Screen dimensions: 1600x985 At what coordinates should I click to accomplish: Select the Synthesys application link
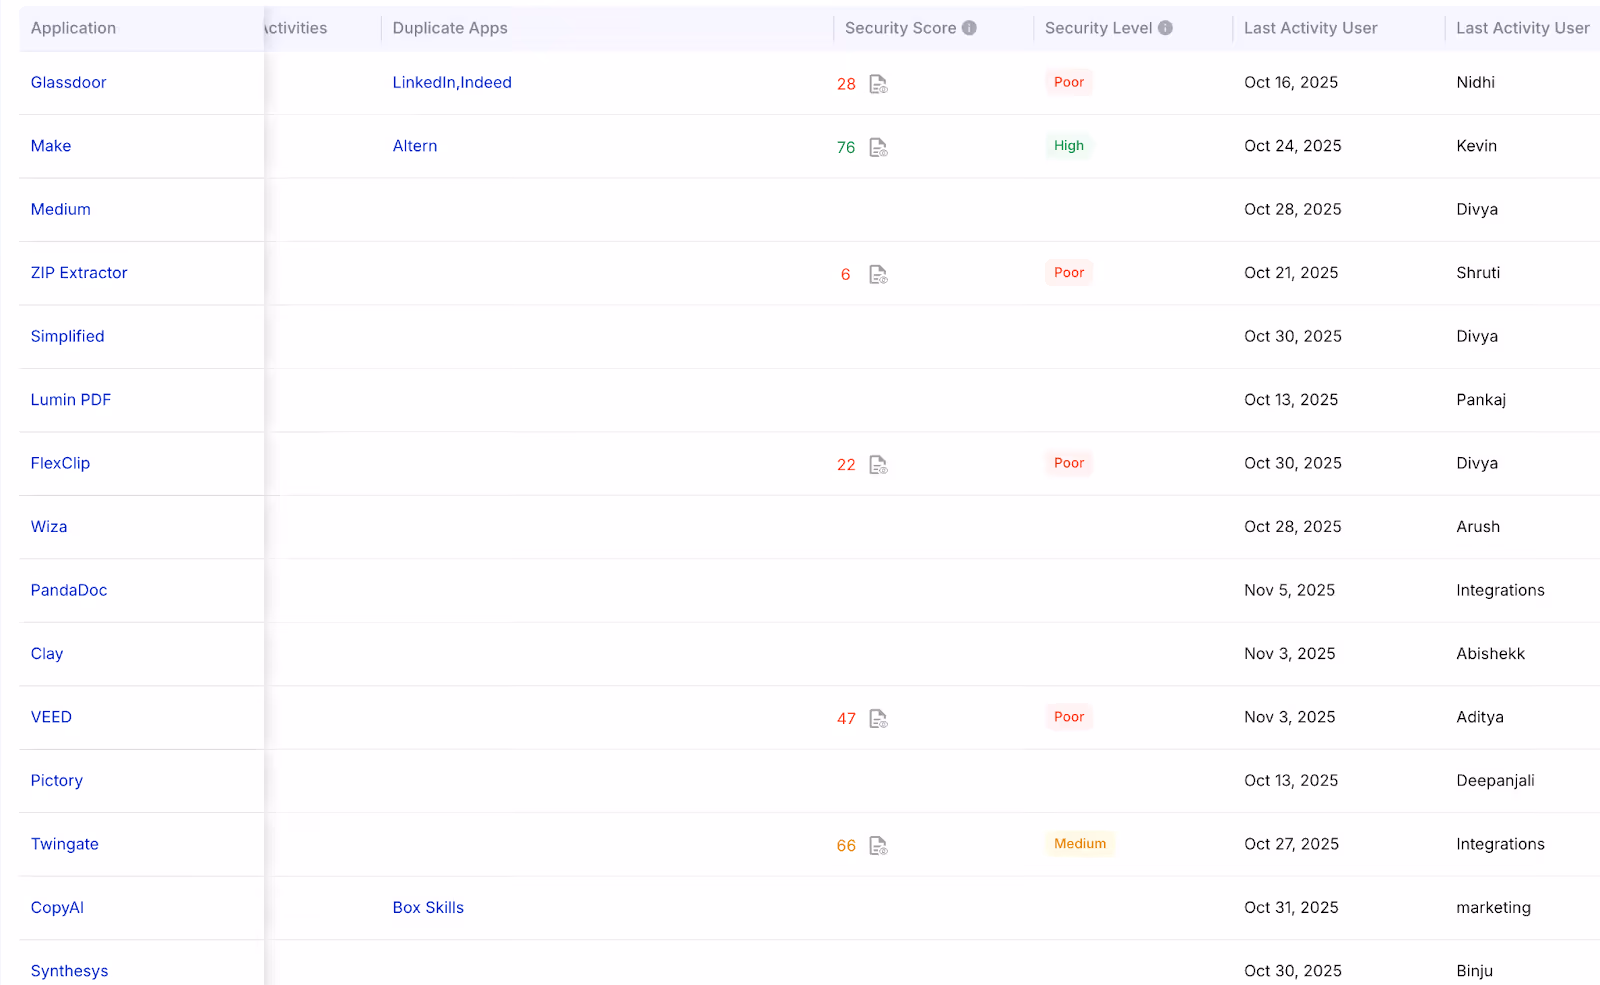(x=69, y=971)
